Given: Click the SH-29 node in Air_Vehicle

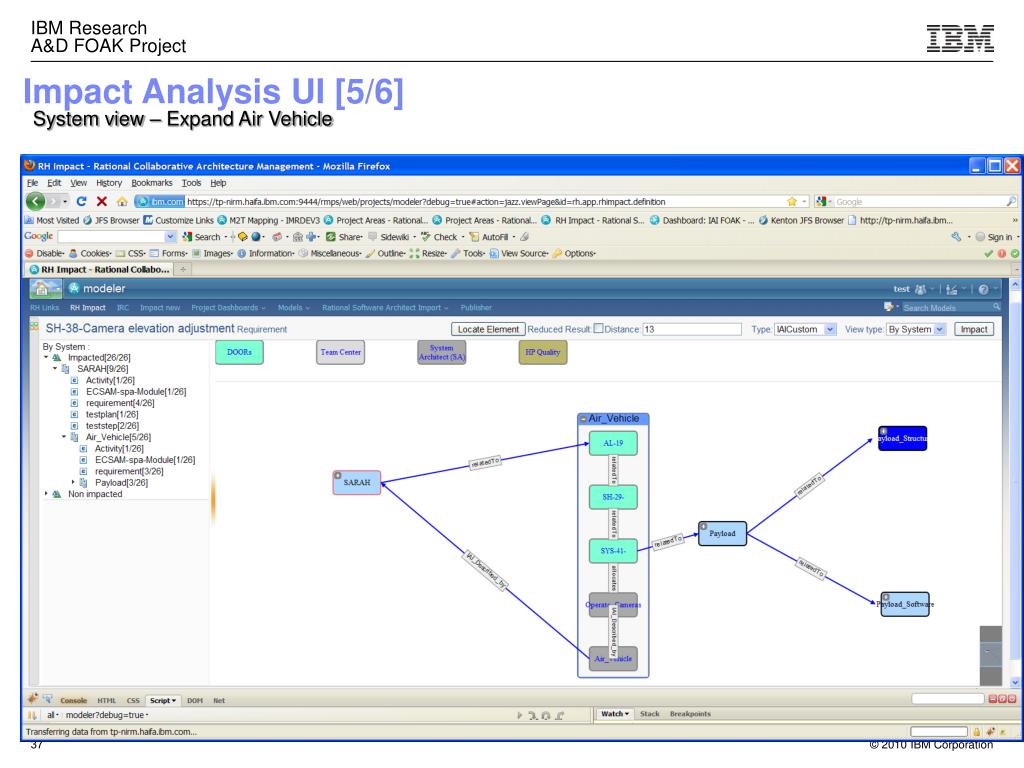Looking at the screenshot, I should [613, 497].
